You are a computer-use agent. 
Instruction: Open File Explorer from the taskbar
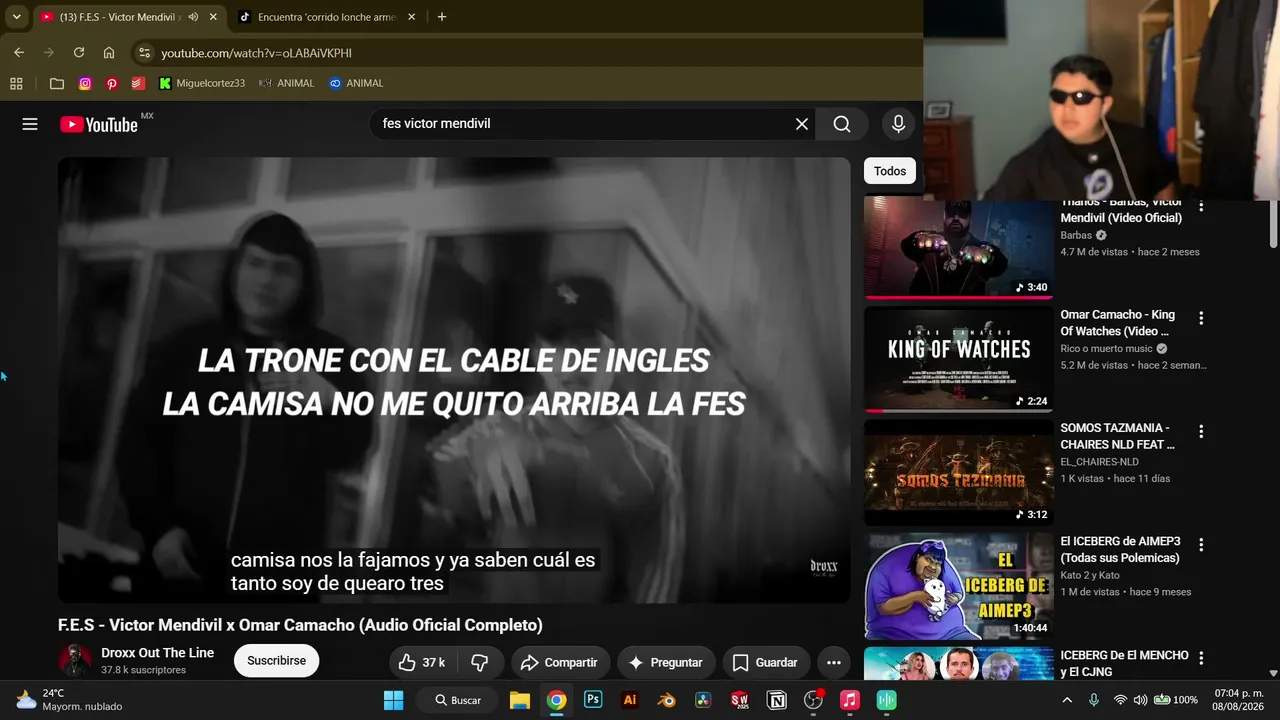pyautogui.click(x=520, y=700)
